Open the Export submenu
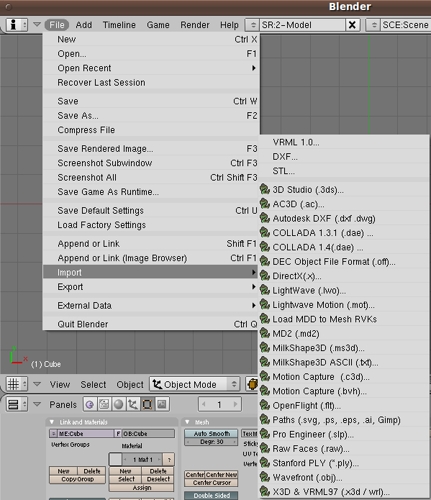Viewport: 431px width, 500px height. (x=151, y=287)
